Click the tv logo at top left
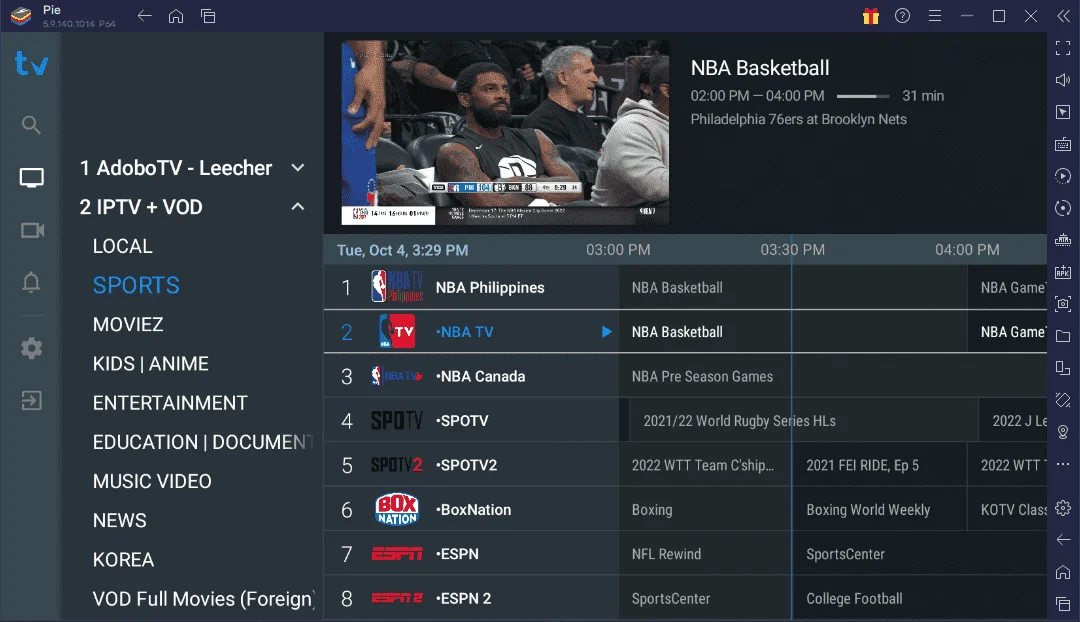This screenshot has height=622, width=1080. click(x=32, y=63)
